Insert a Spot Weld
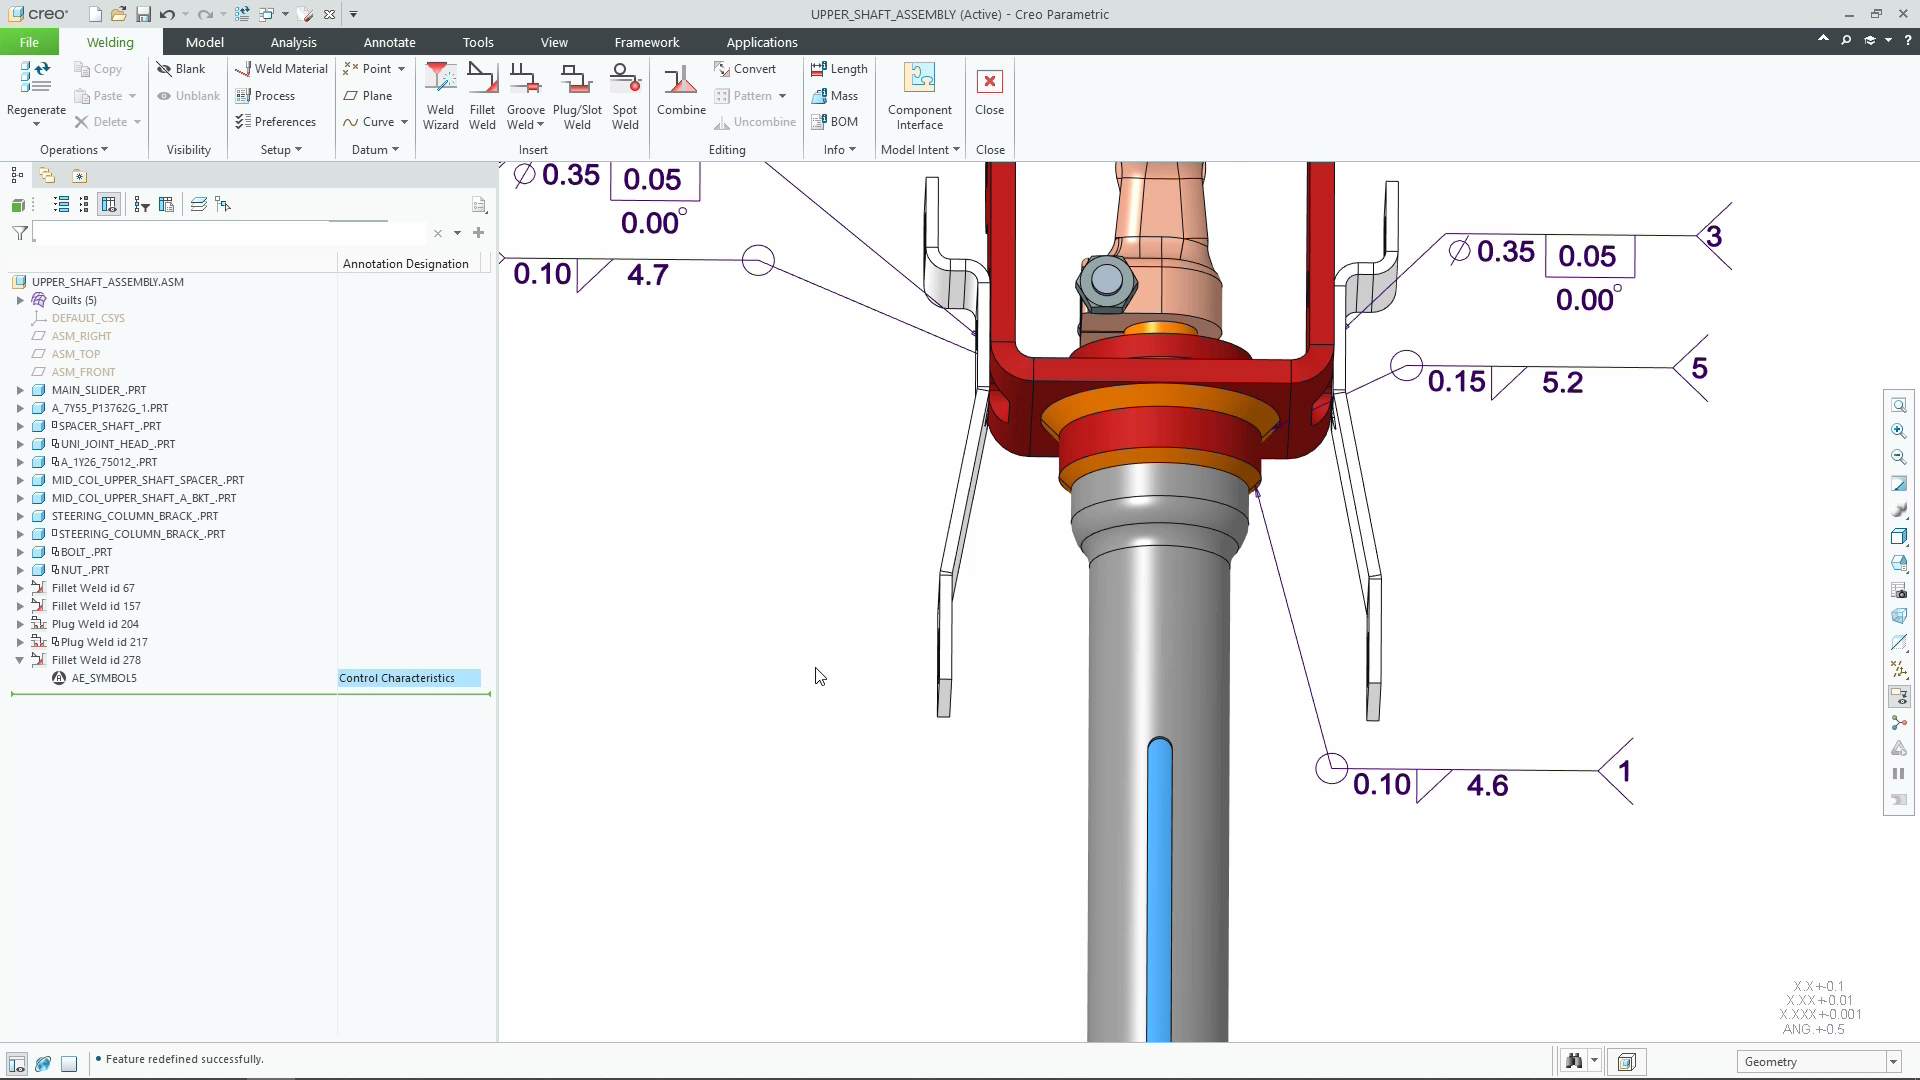Viewport: 1920px width, 1080px height. coord(625,96)
